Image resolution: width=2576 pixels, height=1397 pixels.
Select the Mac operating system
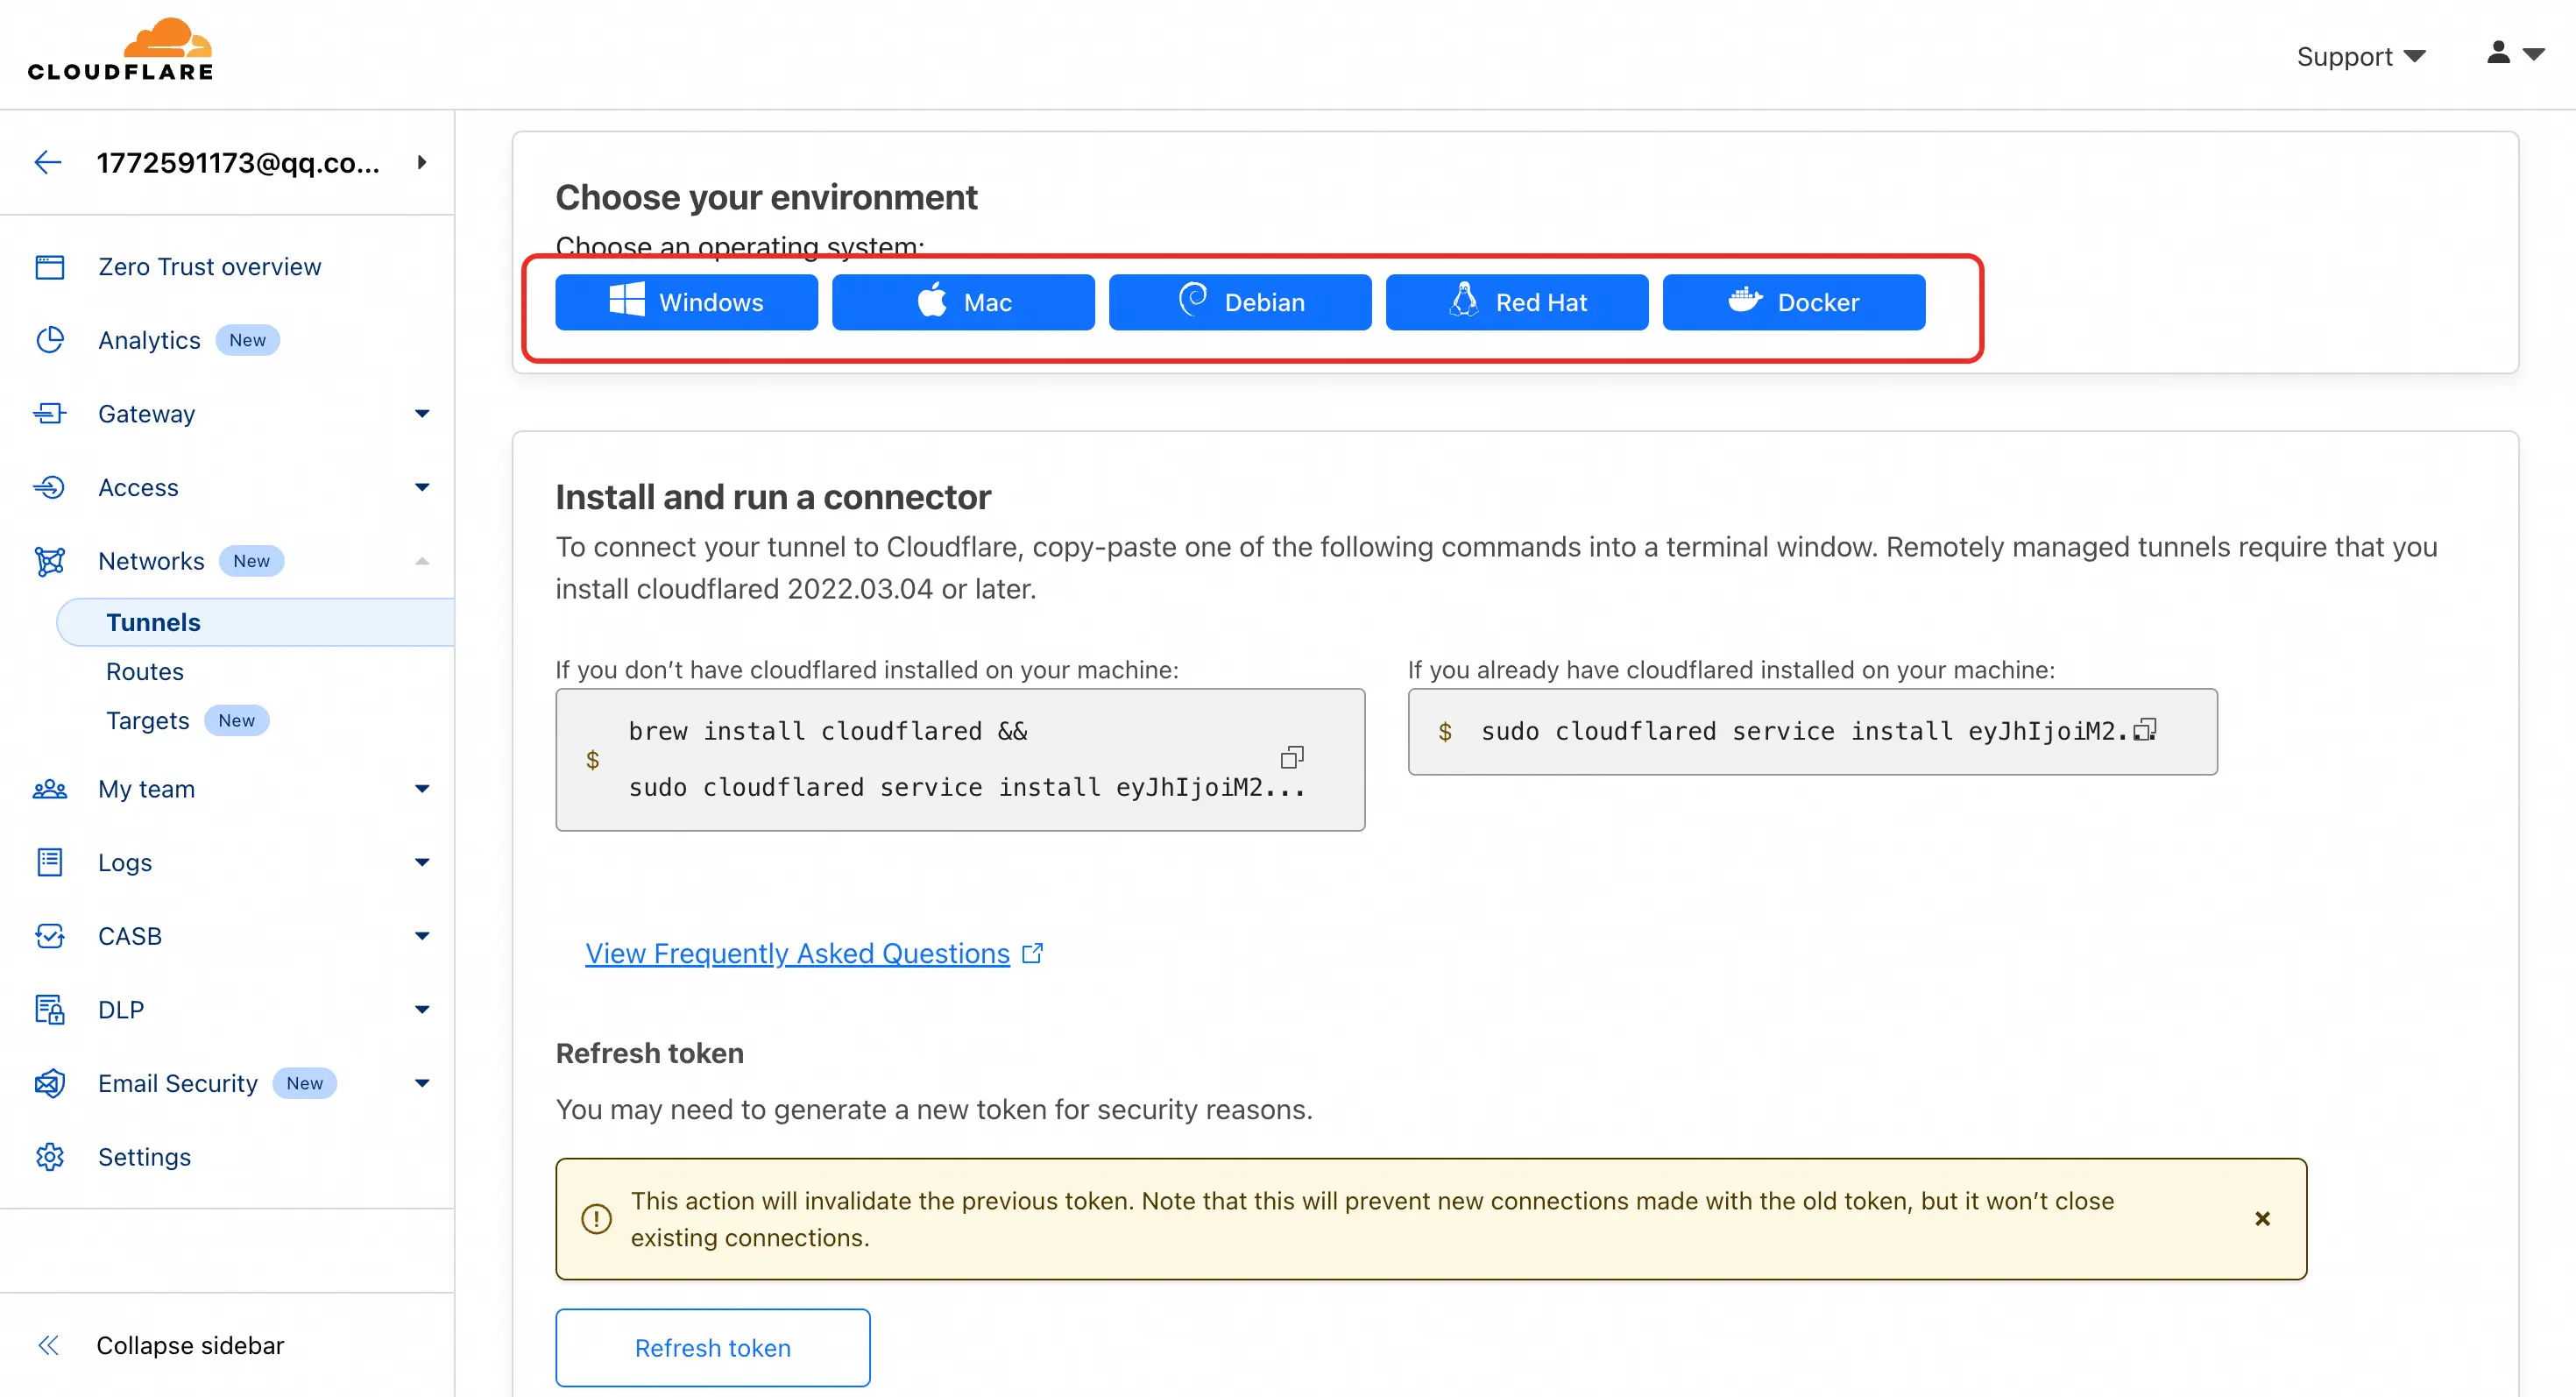(x=963, y=302)
